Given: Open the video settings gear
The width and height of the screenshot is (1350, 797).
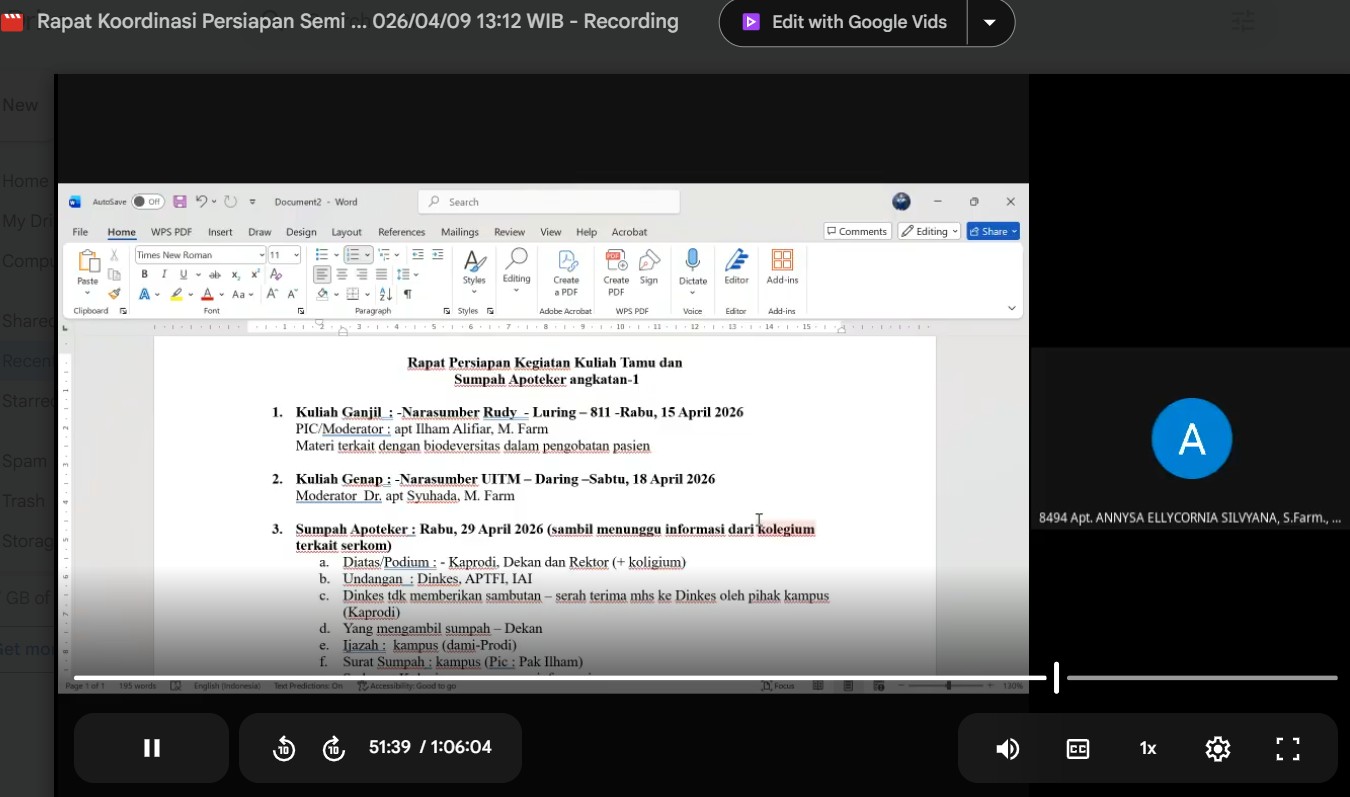Looking at the screenshot, I should [x=1217, y=749].
